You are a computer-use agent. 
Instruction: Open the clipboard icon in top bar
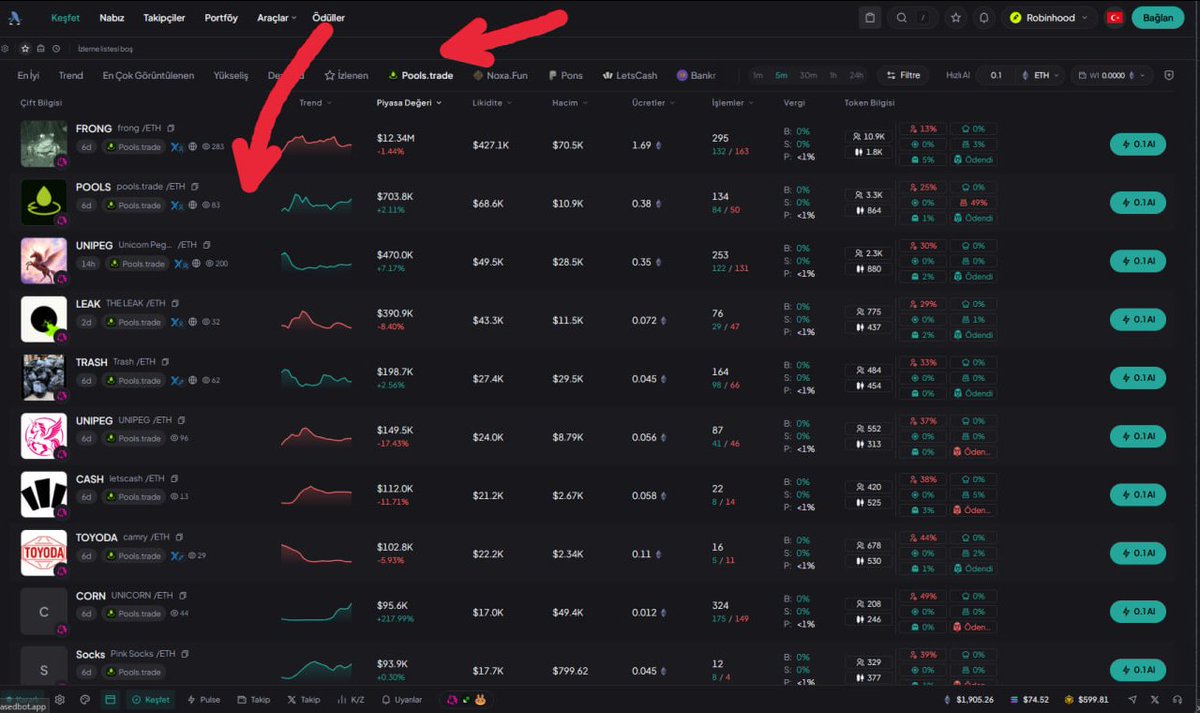[870, 18]
